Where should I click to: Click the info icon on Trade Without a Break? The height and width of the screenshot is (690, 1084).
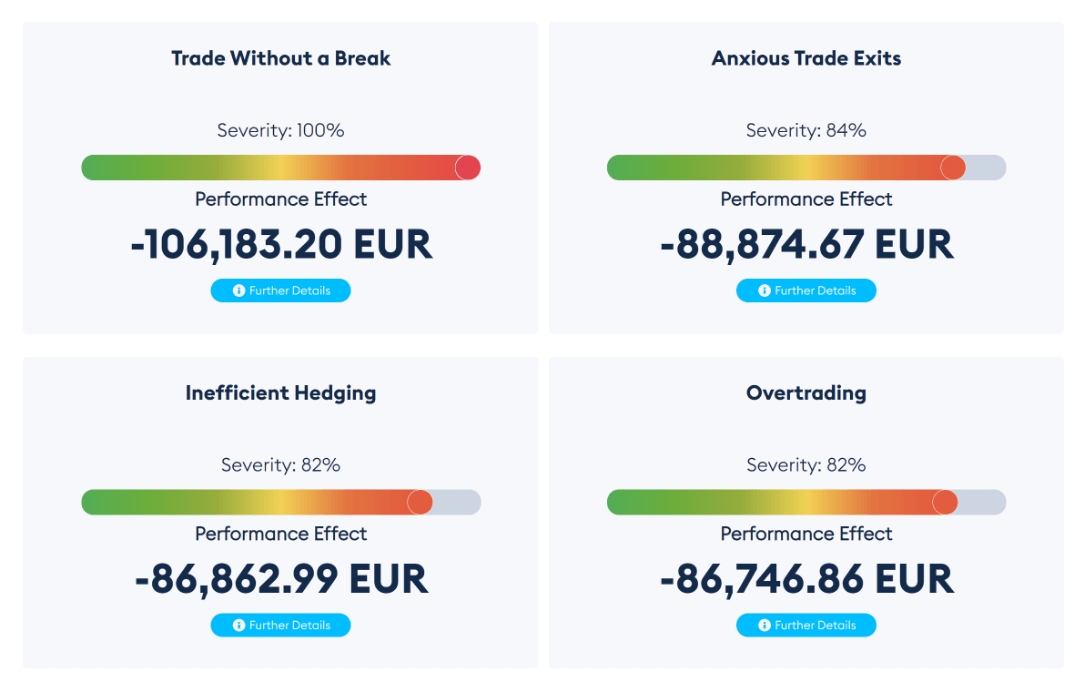238,290
